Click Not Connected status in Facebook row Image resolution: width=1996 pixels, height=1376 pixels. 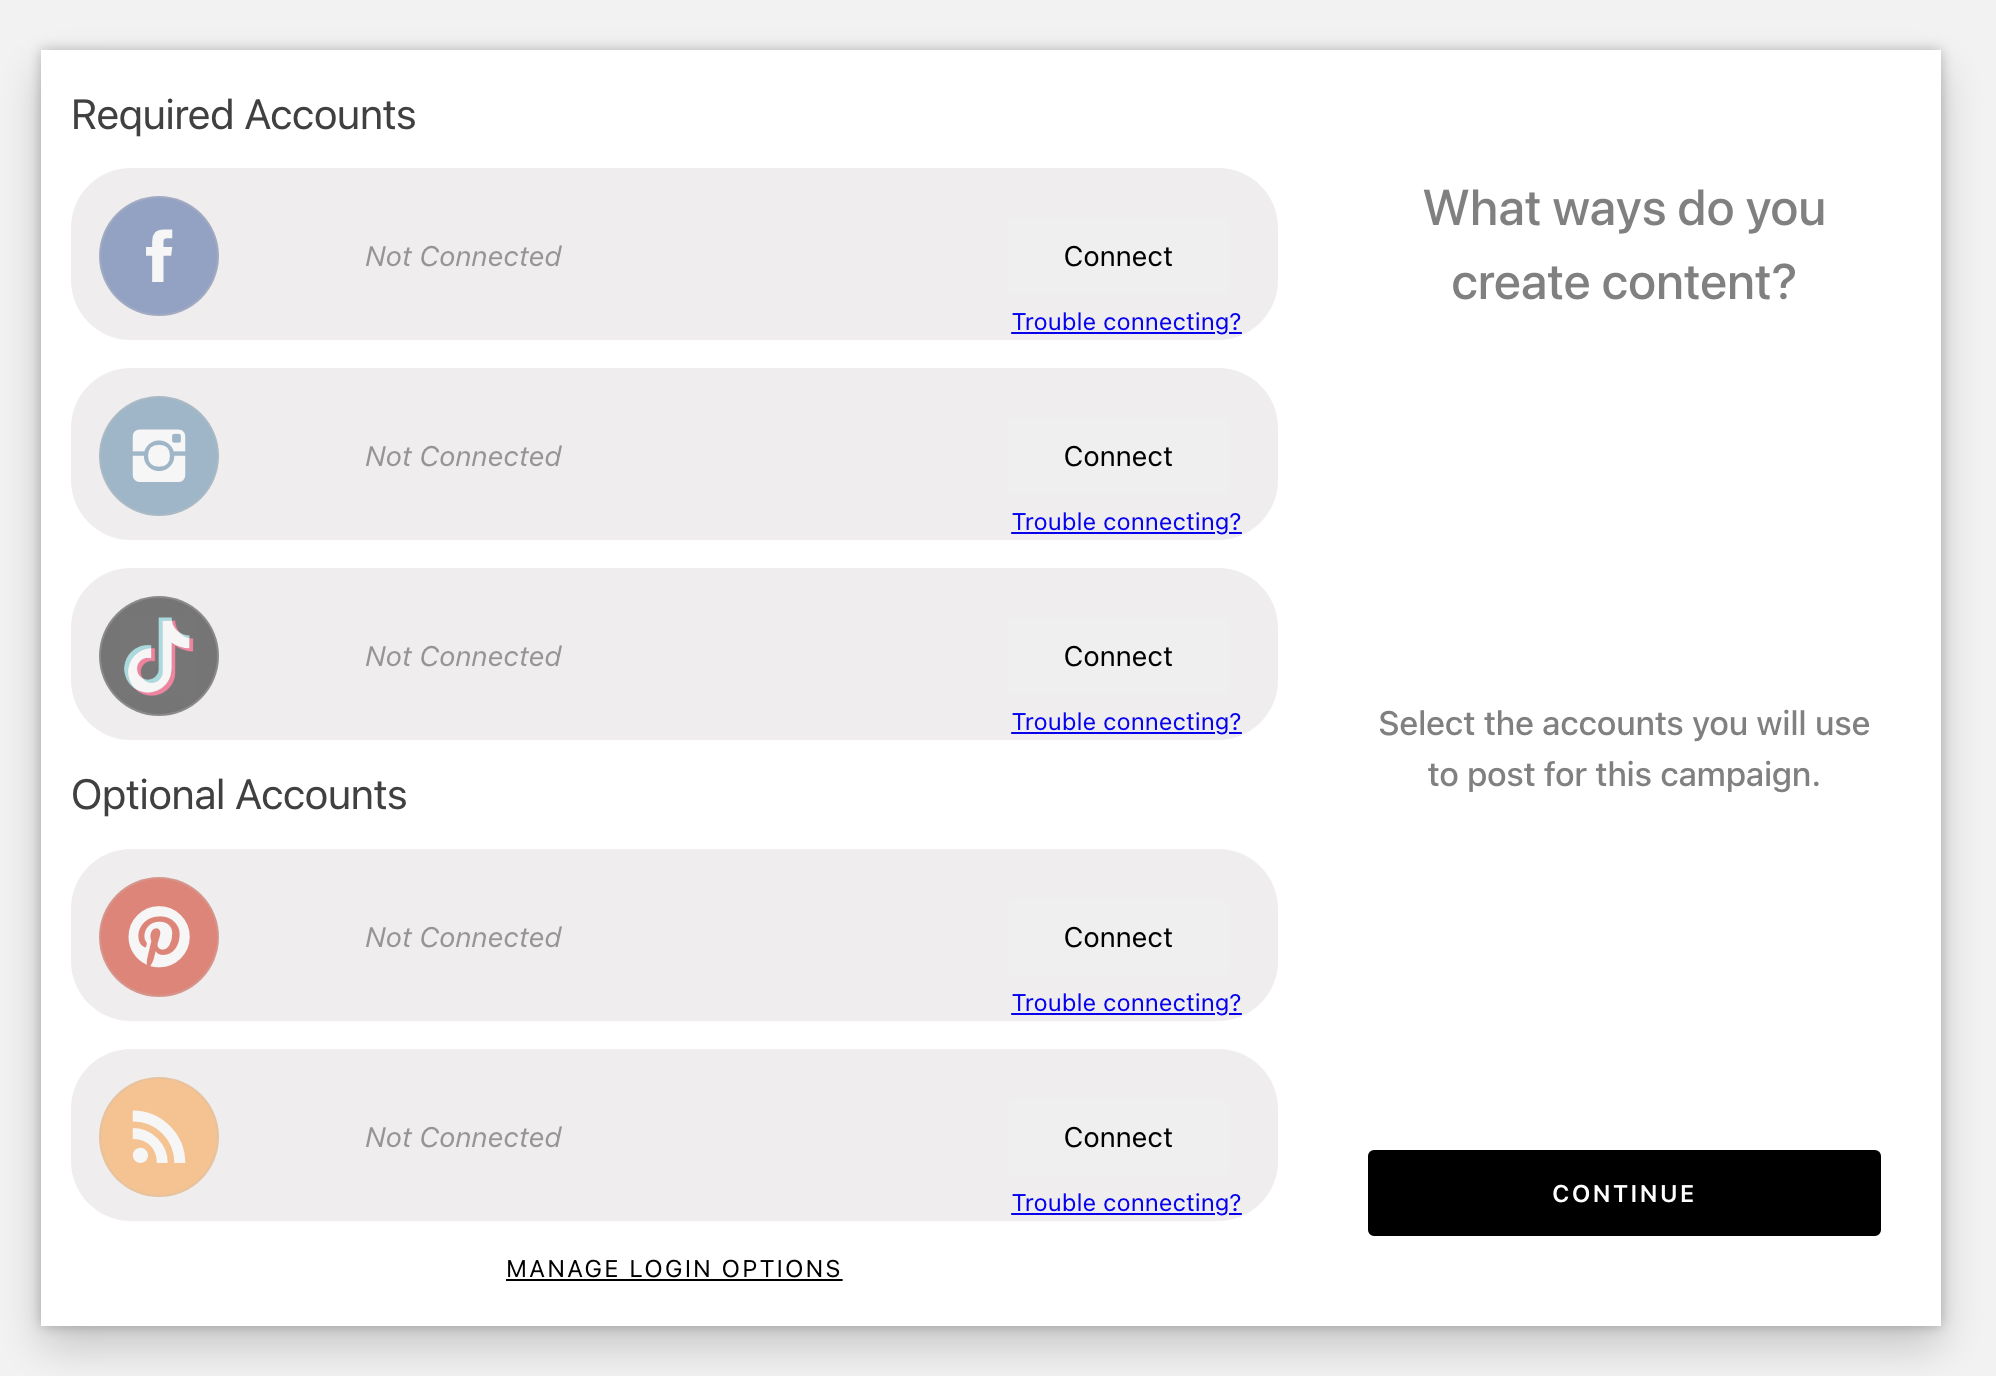pos(463,257)
